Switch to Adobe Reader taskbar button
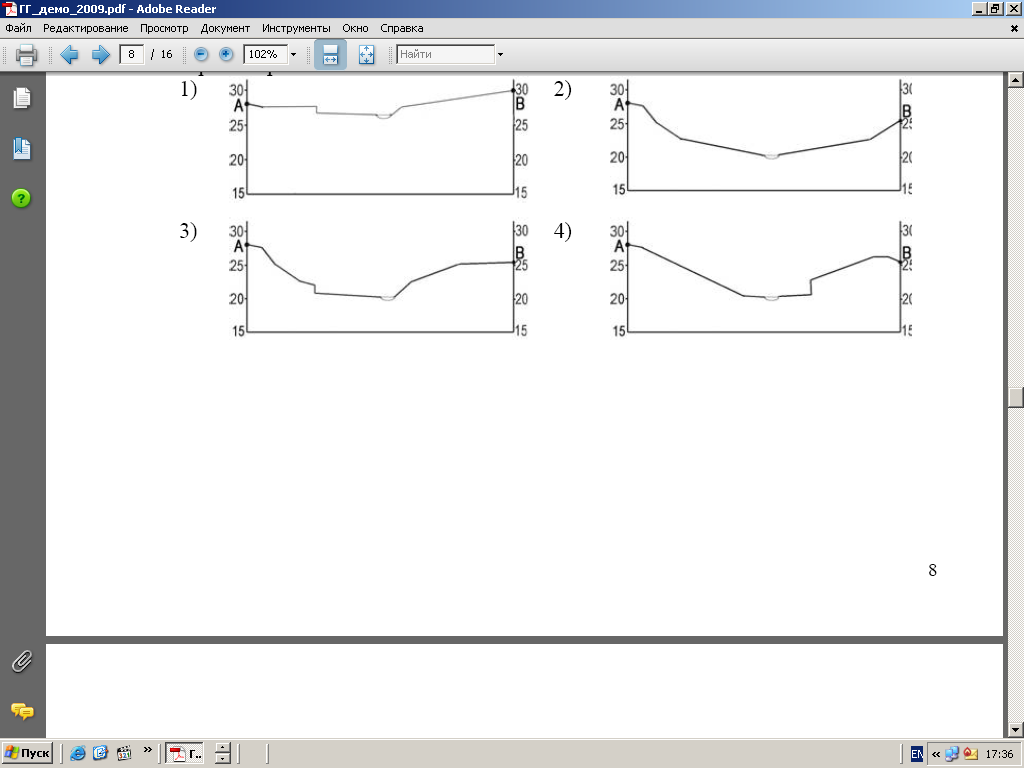The width and height of the screenshot is (1024, 768). [x=185, y=754]
